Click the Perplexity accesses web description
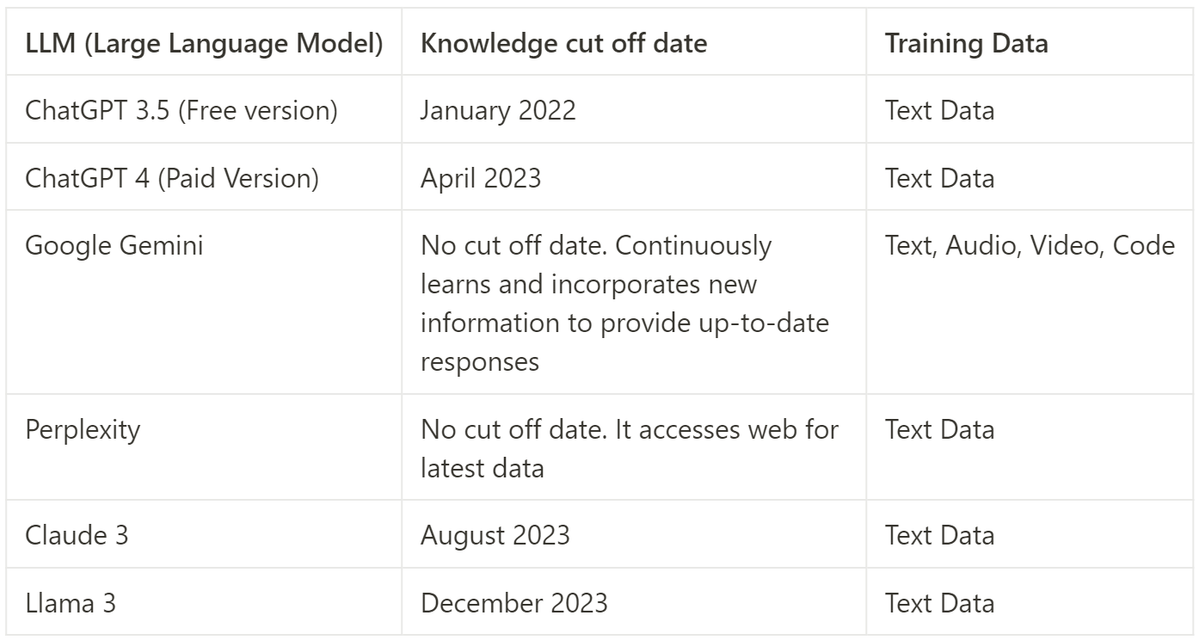Screen dimensions: 1200x640 click(629, 448)
